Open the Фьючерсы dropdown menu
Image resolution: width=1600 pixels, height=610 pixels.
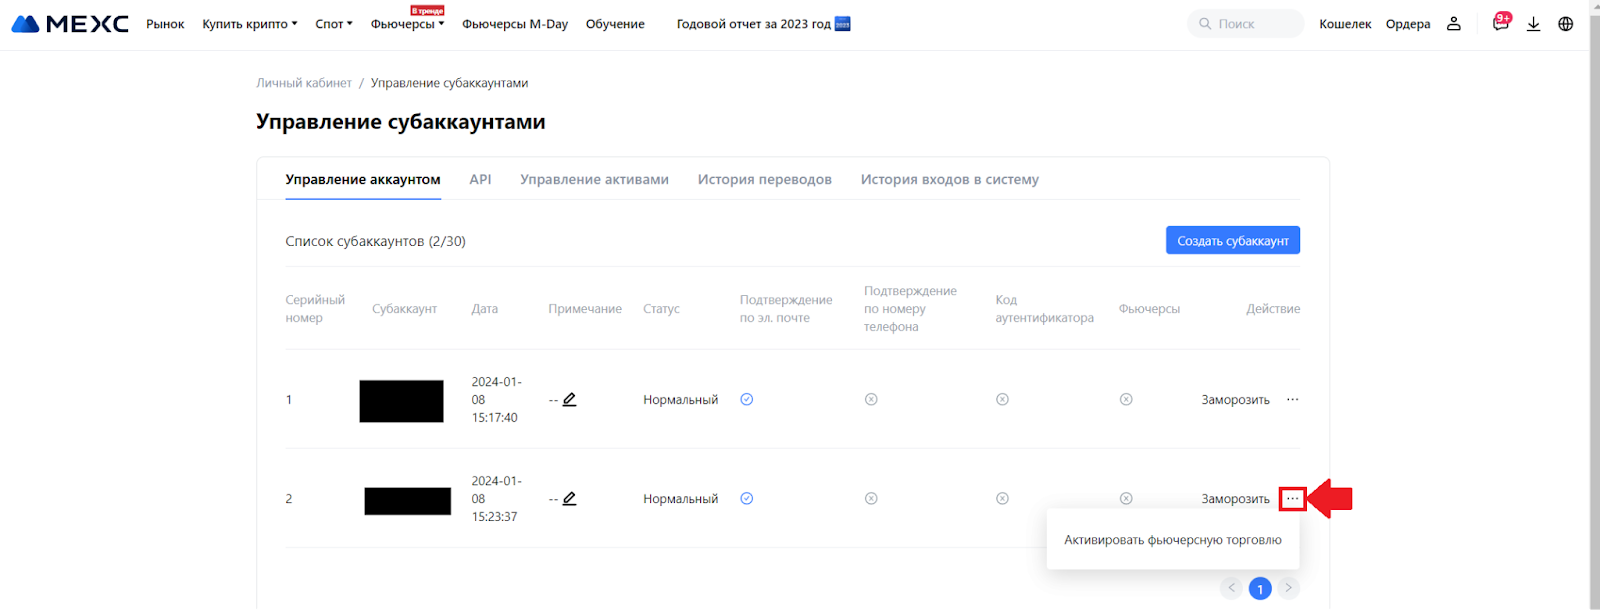(x=407, y=24)
